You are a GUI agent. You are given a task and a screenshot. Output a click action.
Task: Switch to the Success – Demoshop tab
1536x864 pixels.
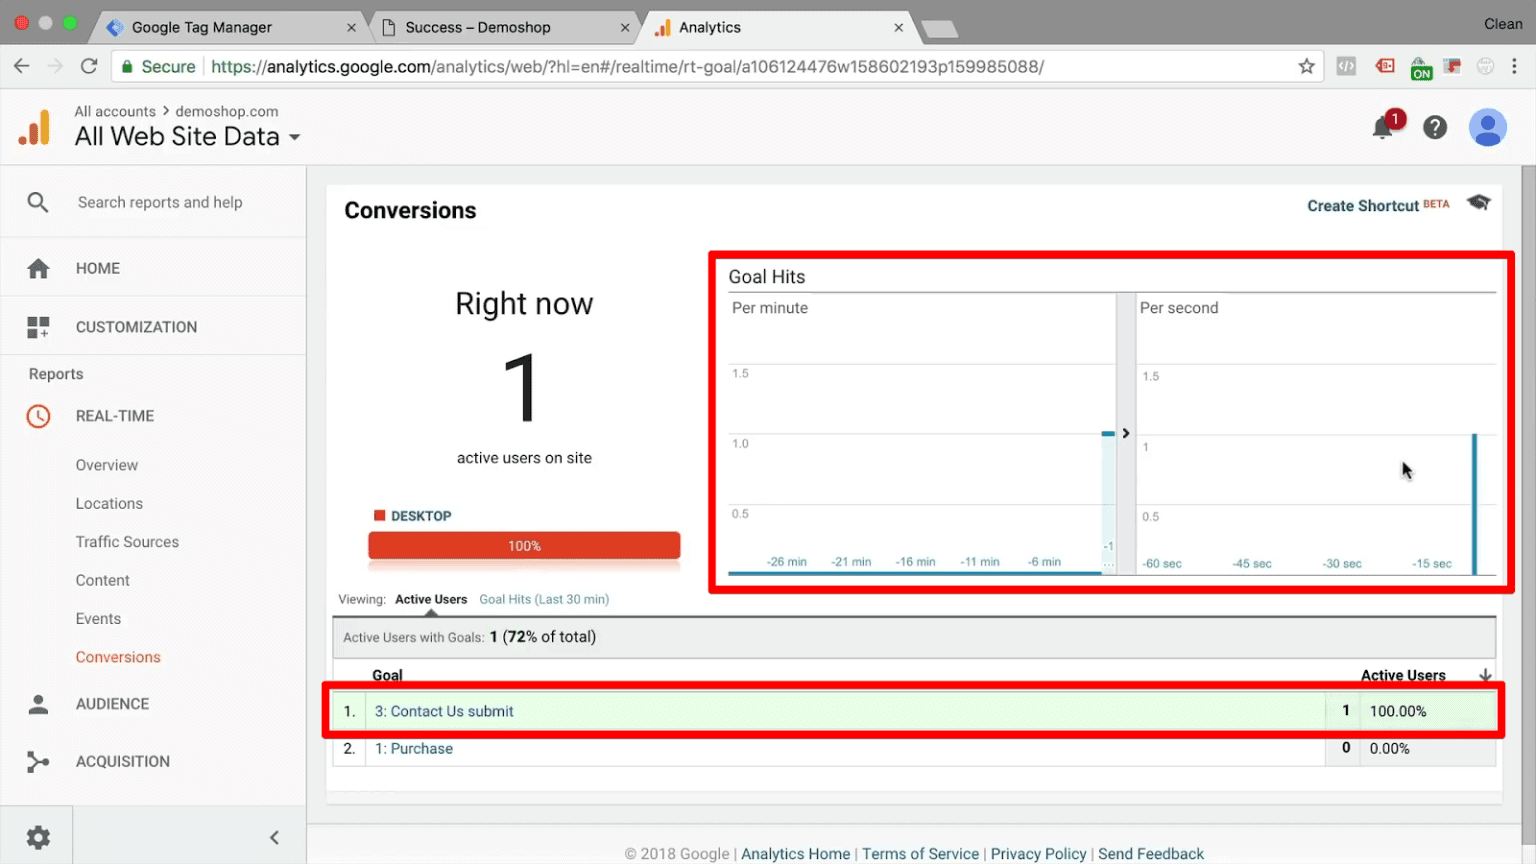pos(480,27)
